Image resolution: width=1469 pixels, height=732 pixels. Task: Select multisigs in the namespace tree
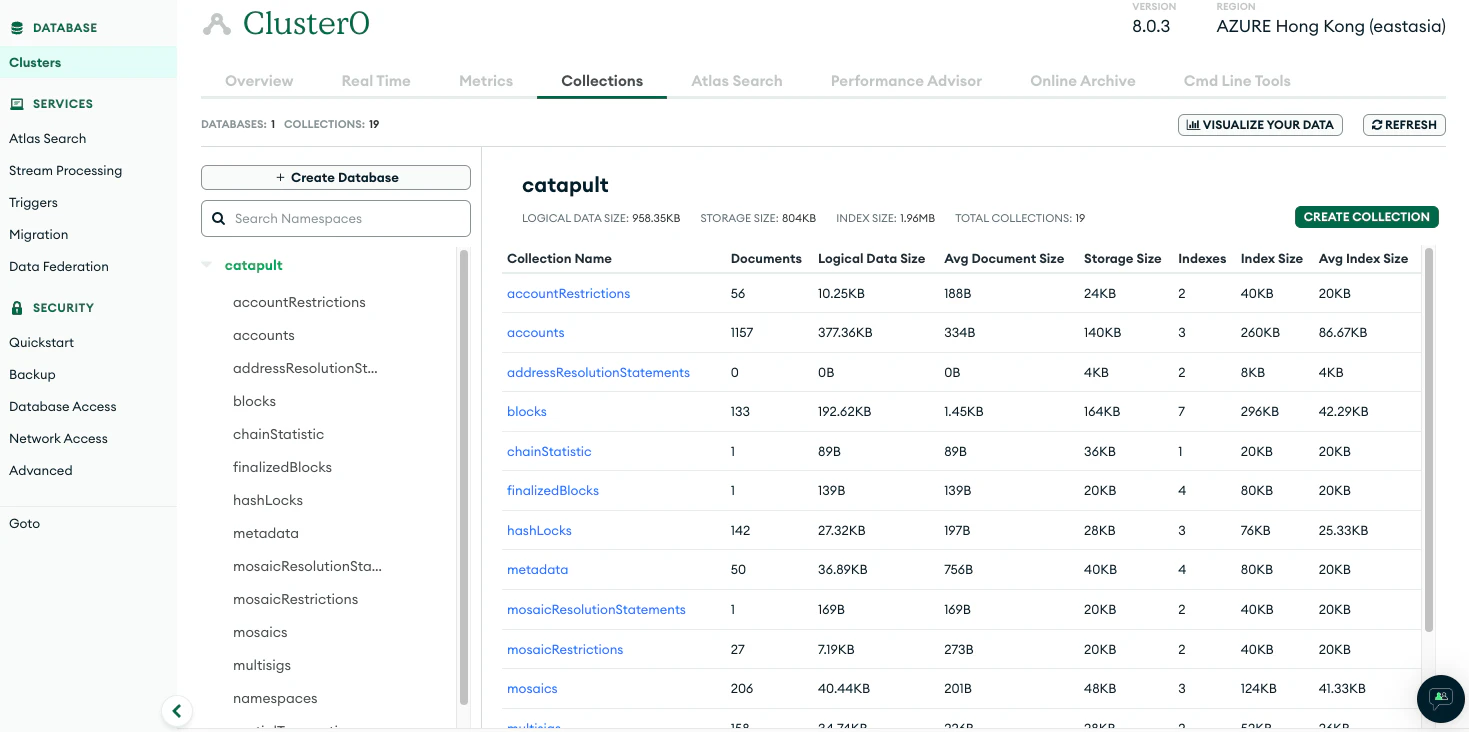coord(262,666)
